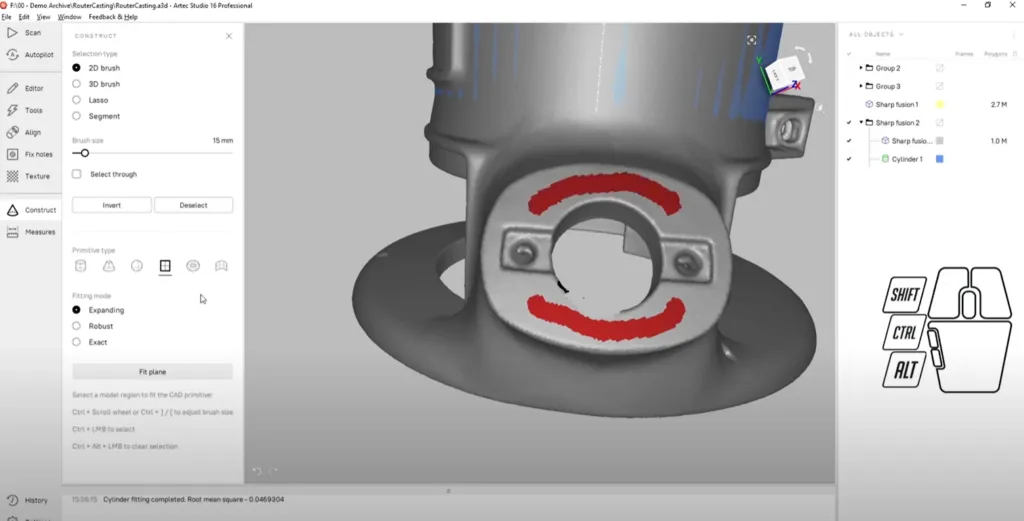
Task: Click the redo arrow at the viewport bottom
Action: [x=274, y=471]
